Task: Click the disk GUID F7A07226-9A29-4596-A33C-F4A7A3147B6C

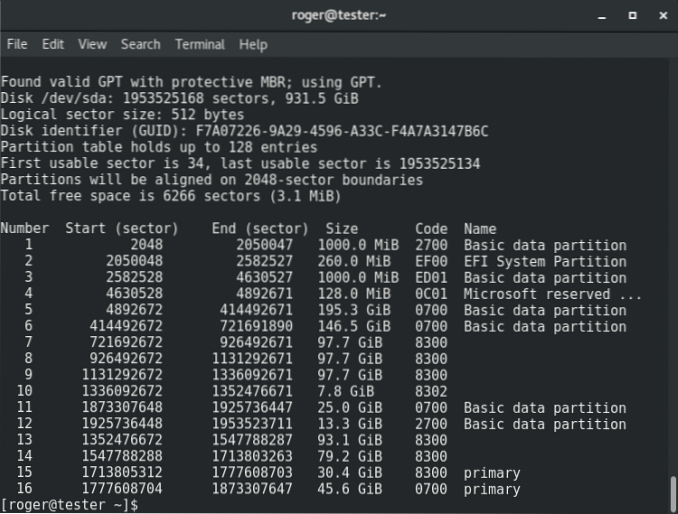Action: tap(342, 131)
